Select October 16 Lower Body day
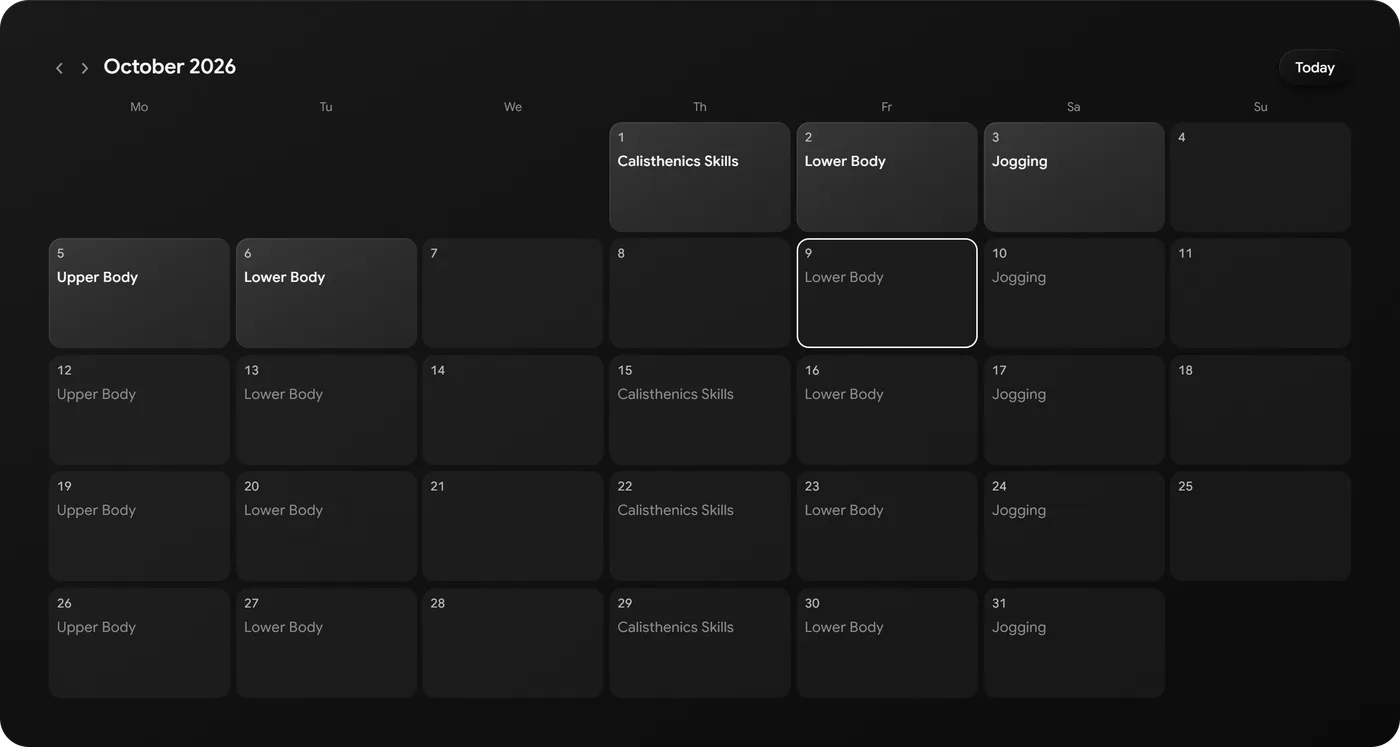 [x=887, y=410]
